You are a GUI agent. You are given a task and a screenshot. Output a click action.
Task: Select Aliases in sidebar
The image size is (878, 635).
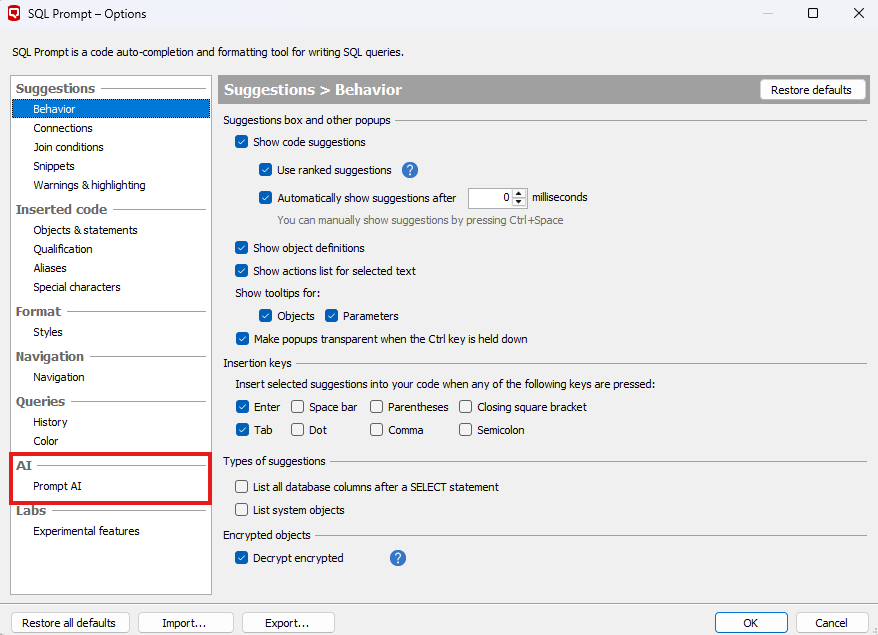click(50, 268)
